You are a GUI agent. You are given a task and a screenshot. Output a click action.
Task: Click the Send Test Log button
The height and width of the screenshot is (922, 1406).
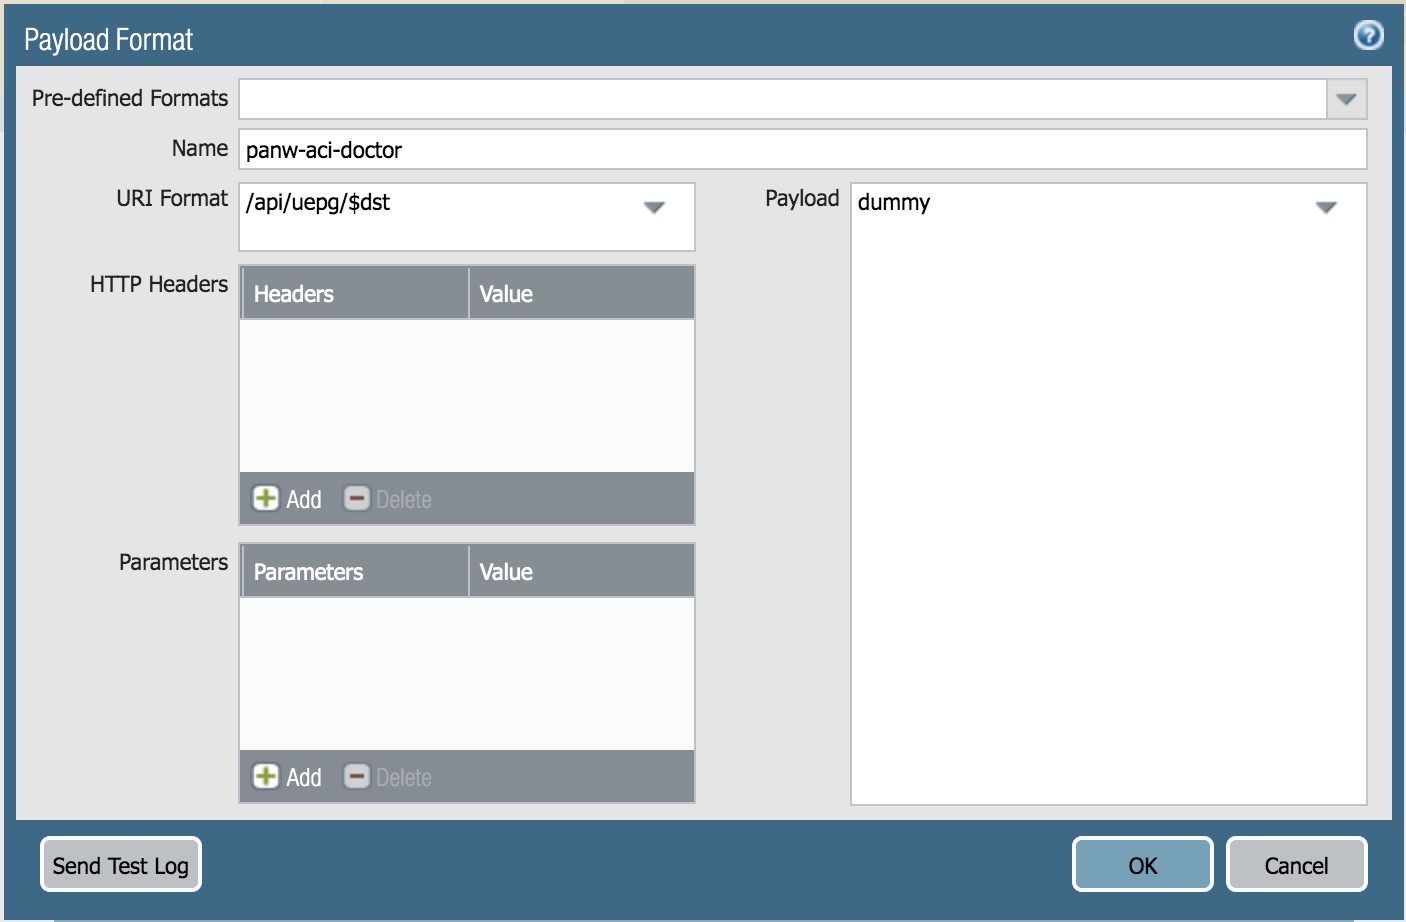[x=121, y=865]
